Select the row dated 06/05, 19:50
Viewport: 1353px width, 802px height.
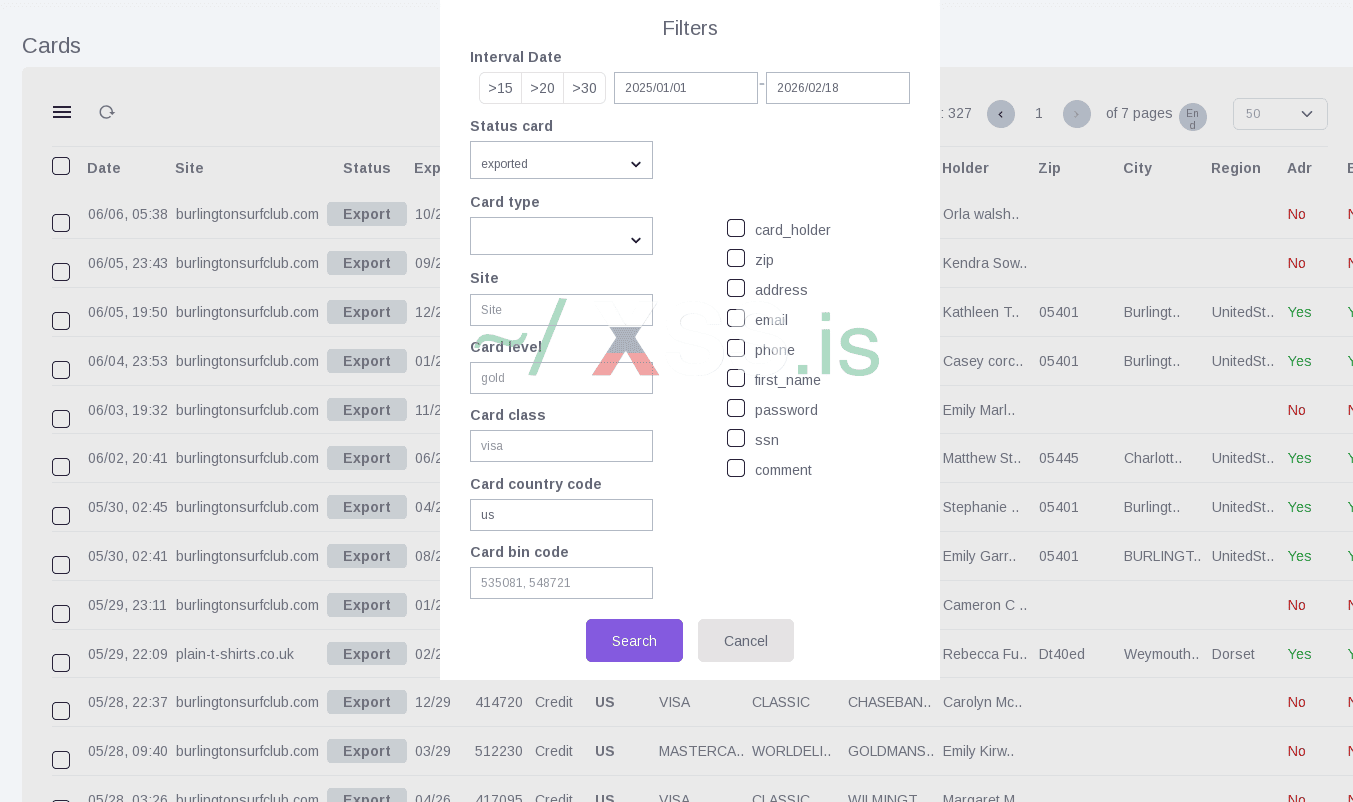click(61, 321)
